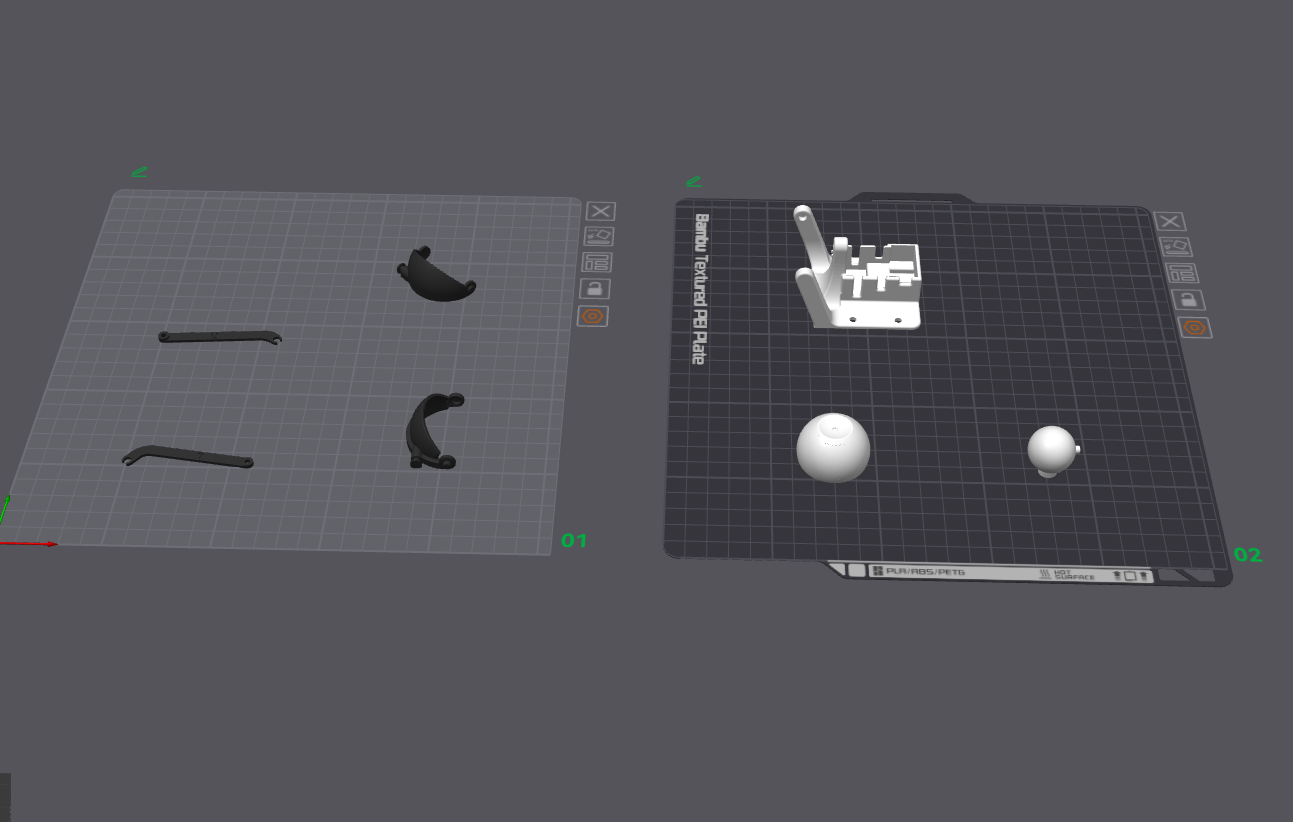
Task: Remove all objects from plate 02
Action: pos(1169,222)
